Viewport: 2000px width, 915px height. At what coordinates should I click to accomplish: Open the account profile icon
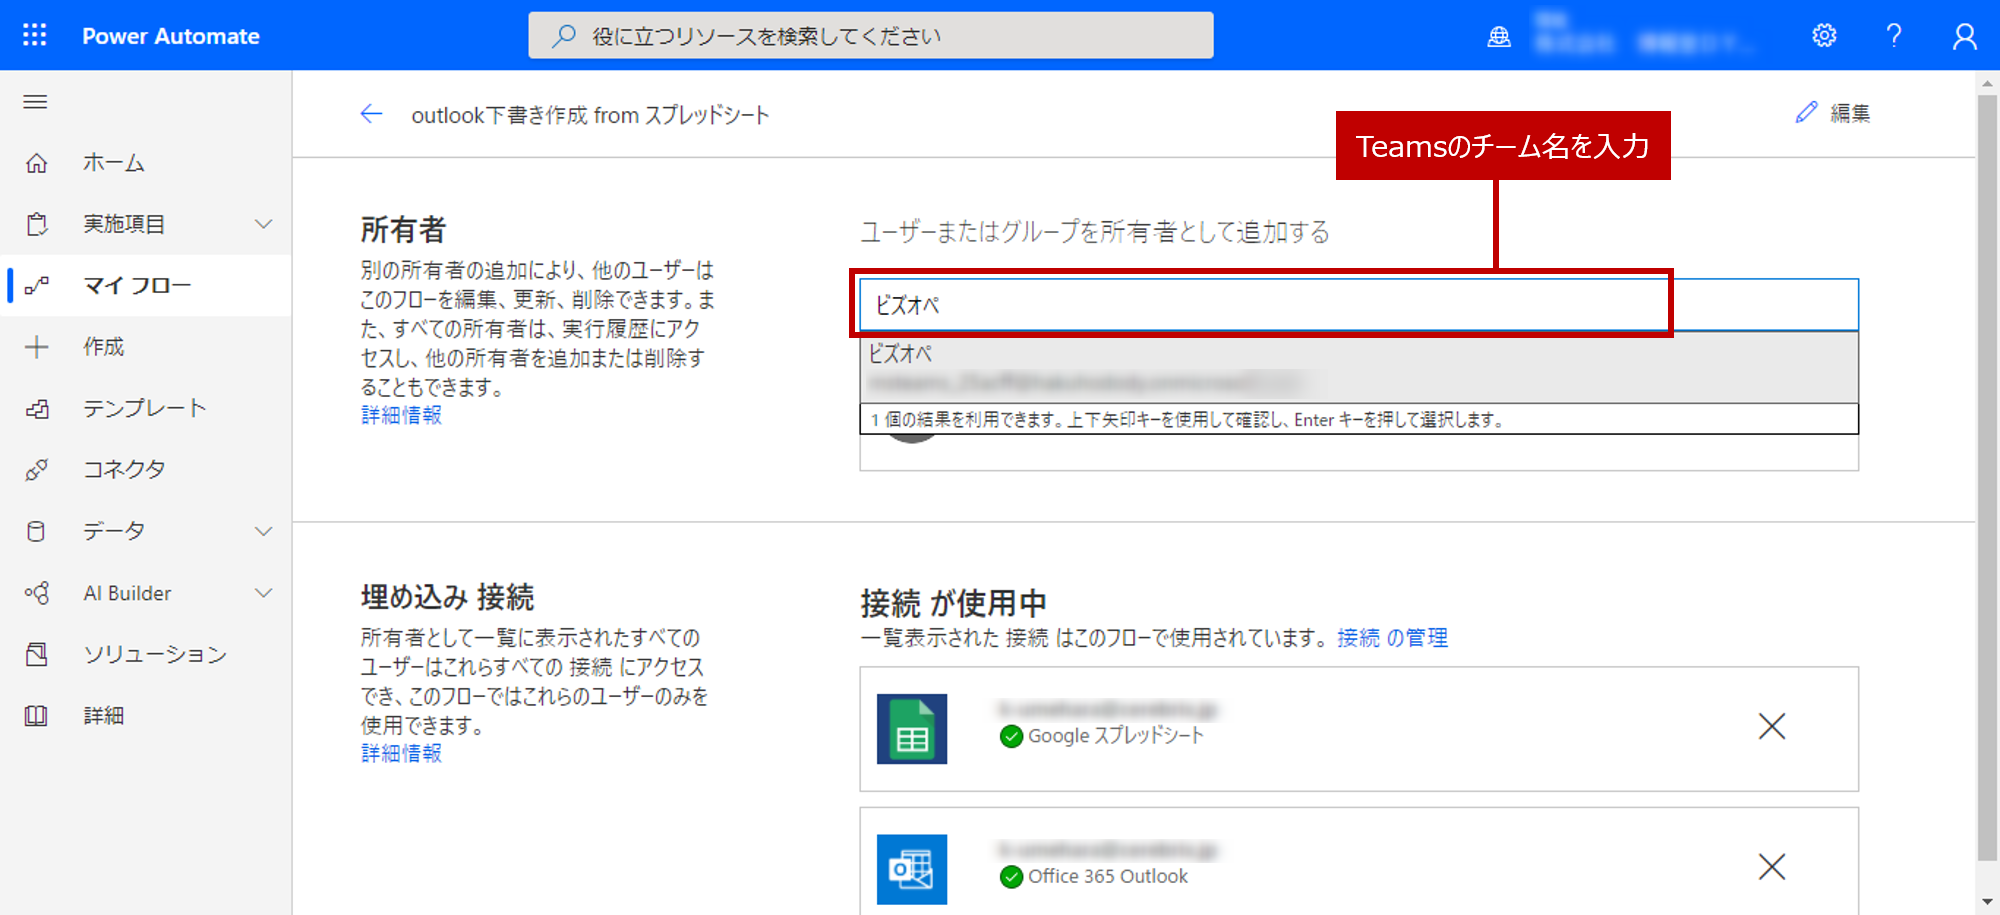coord(1964,36)
